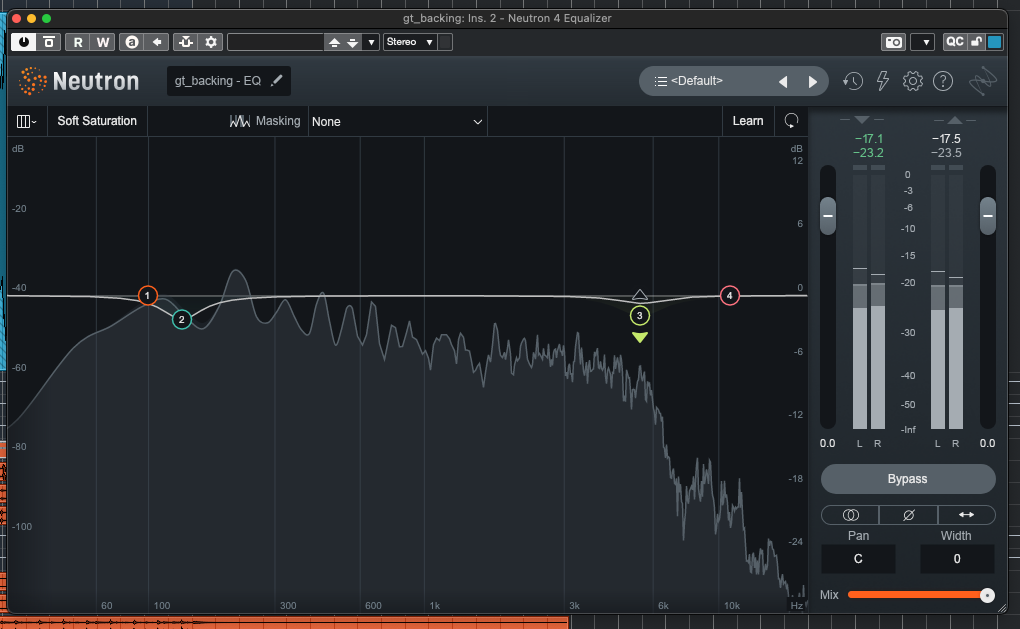Enable Read automation (R) button

(78, 42)
